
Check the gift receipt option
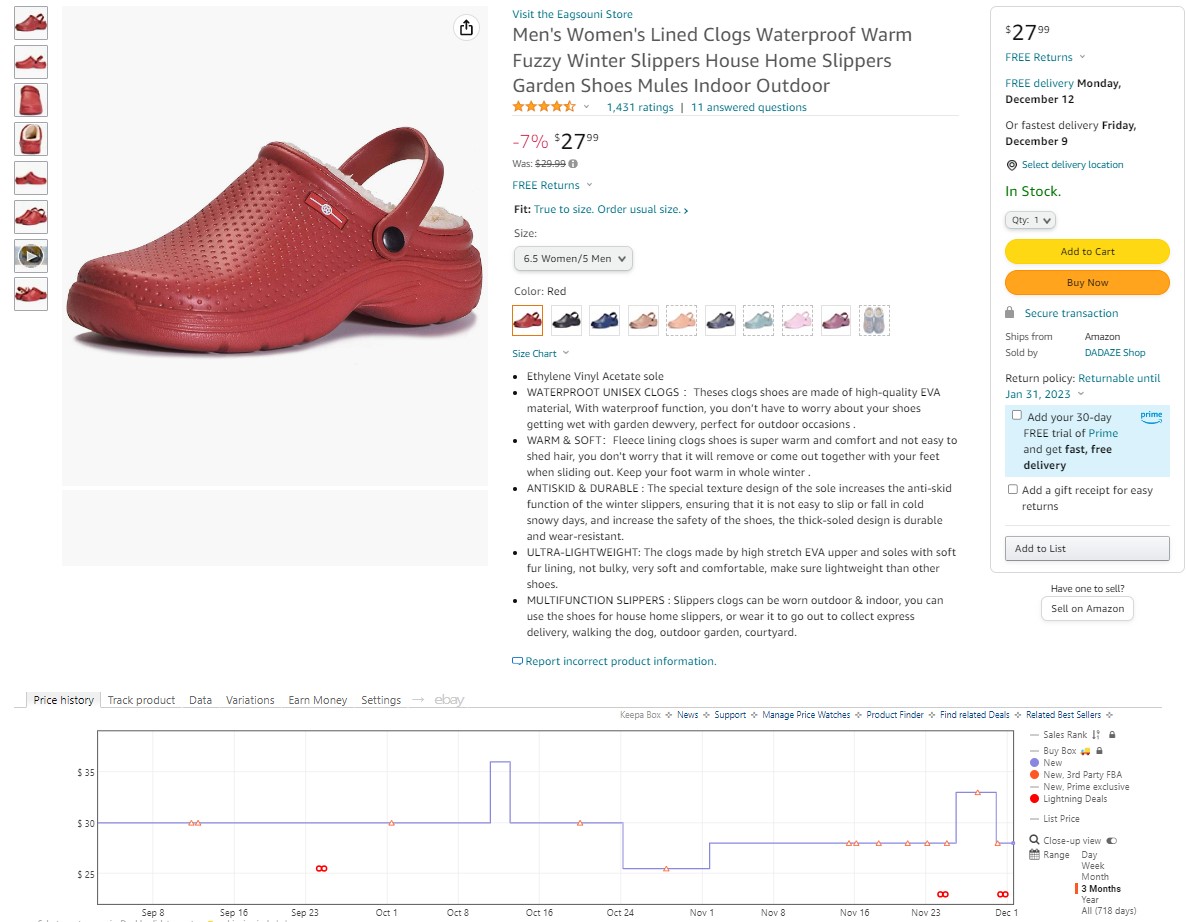[1013, 490]
